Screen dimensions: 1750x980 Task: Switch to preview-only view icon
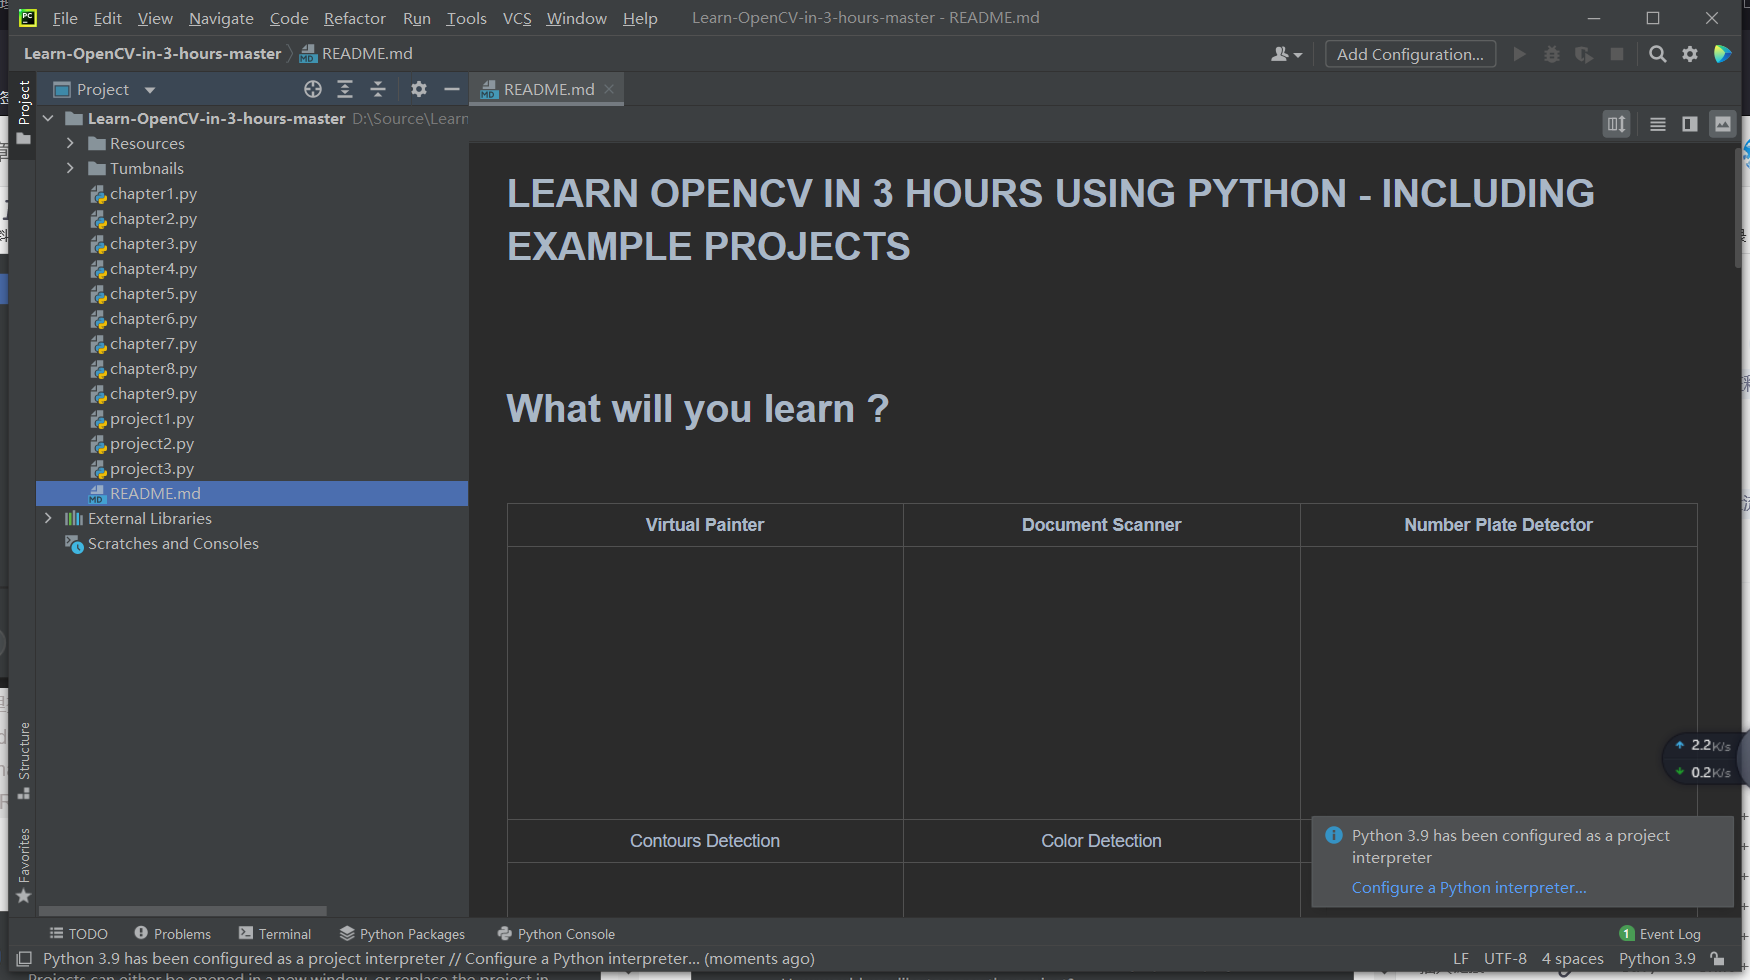point(1722,124)
